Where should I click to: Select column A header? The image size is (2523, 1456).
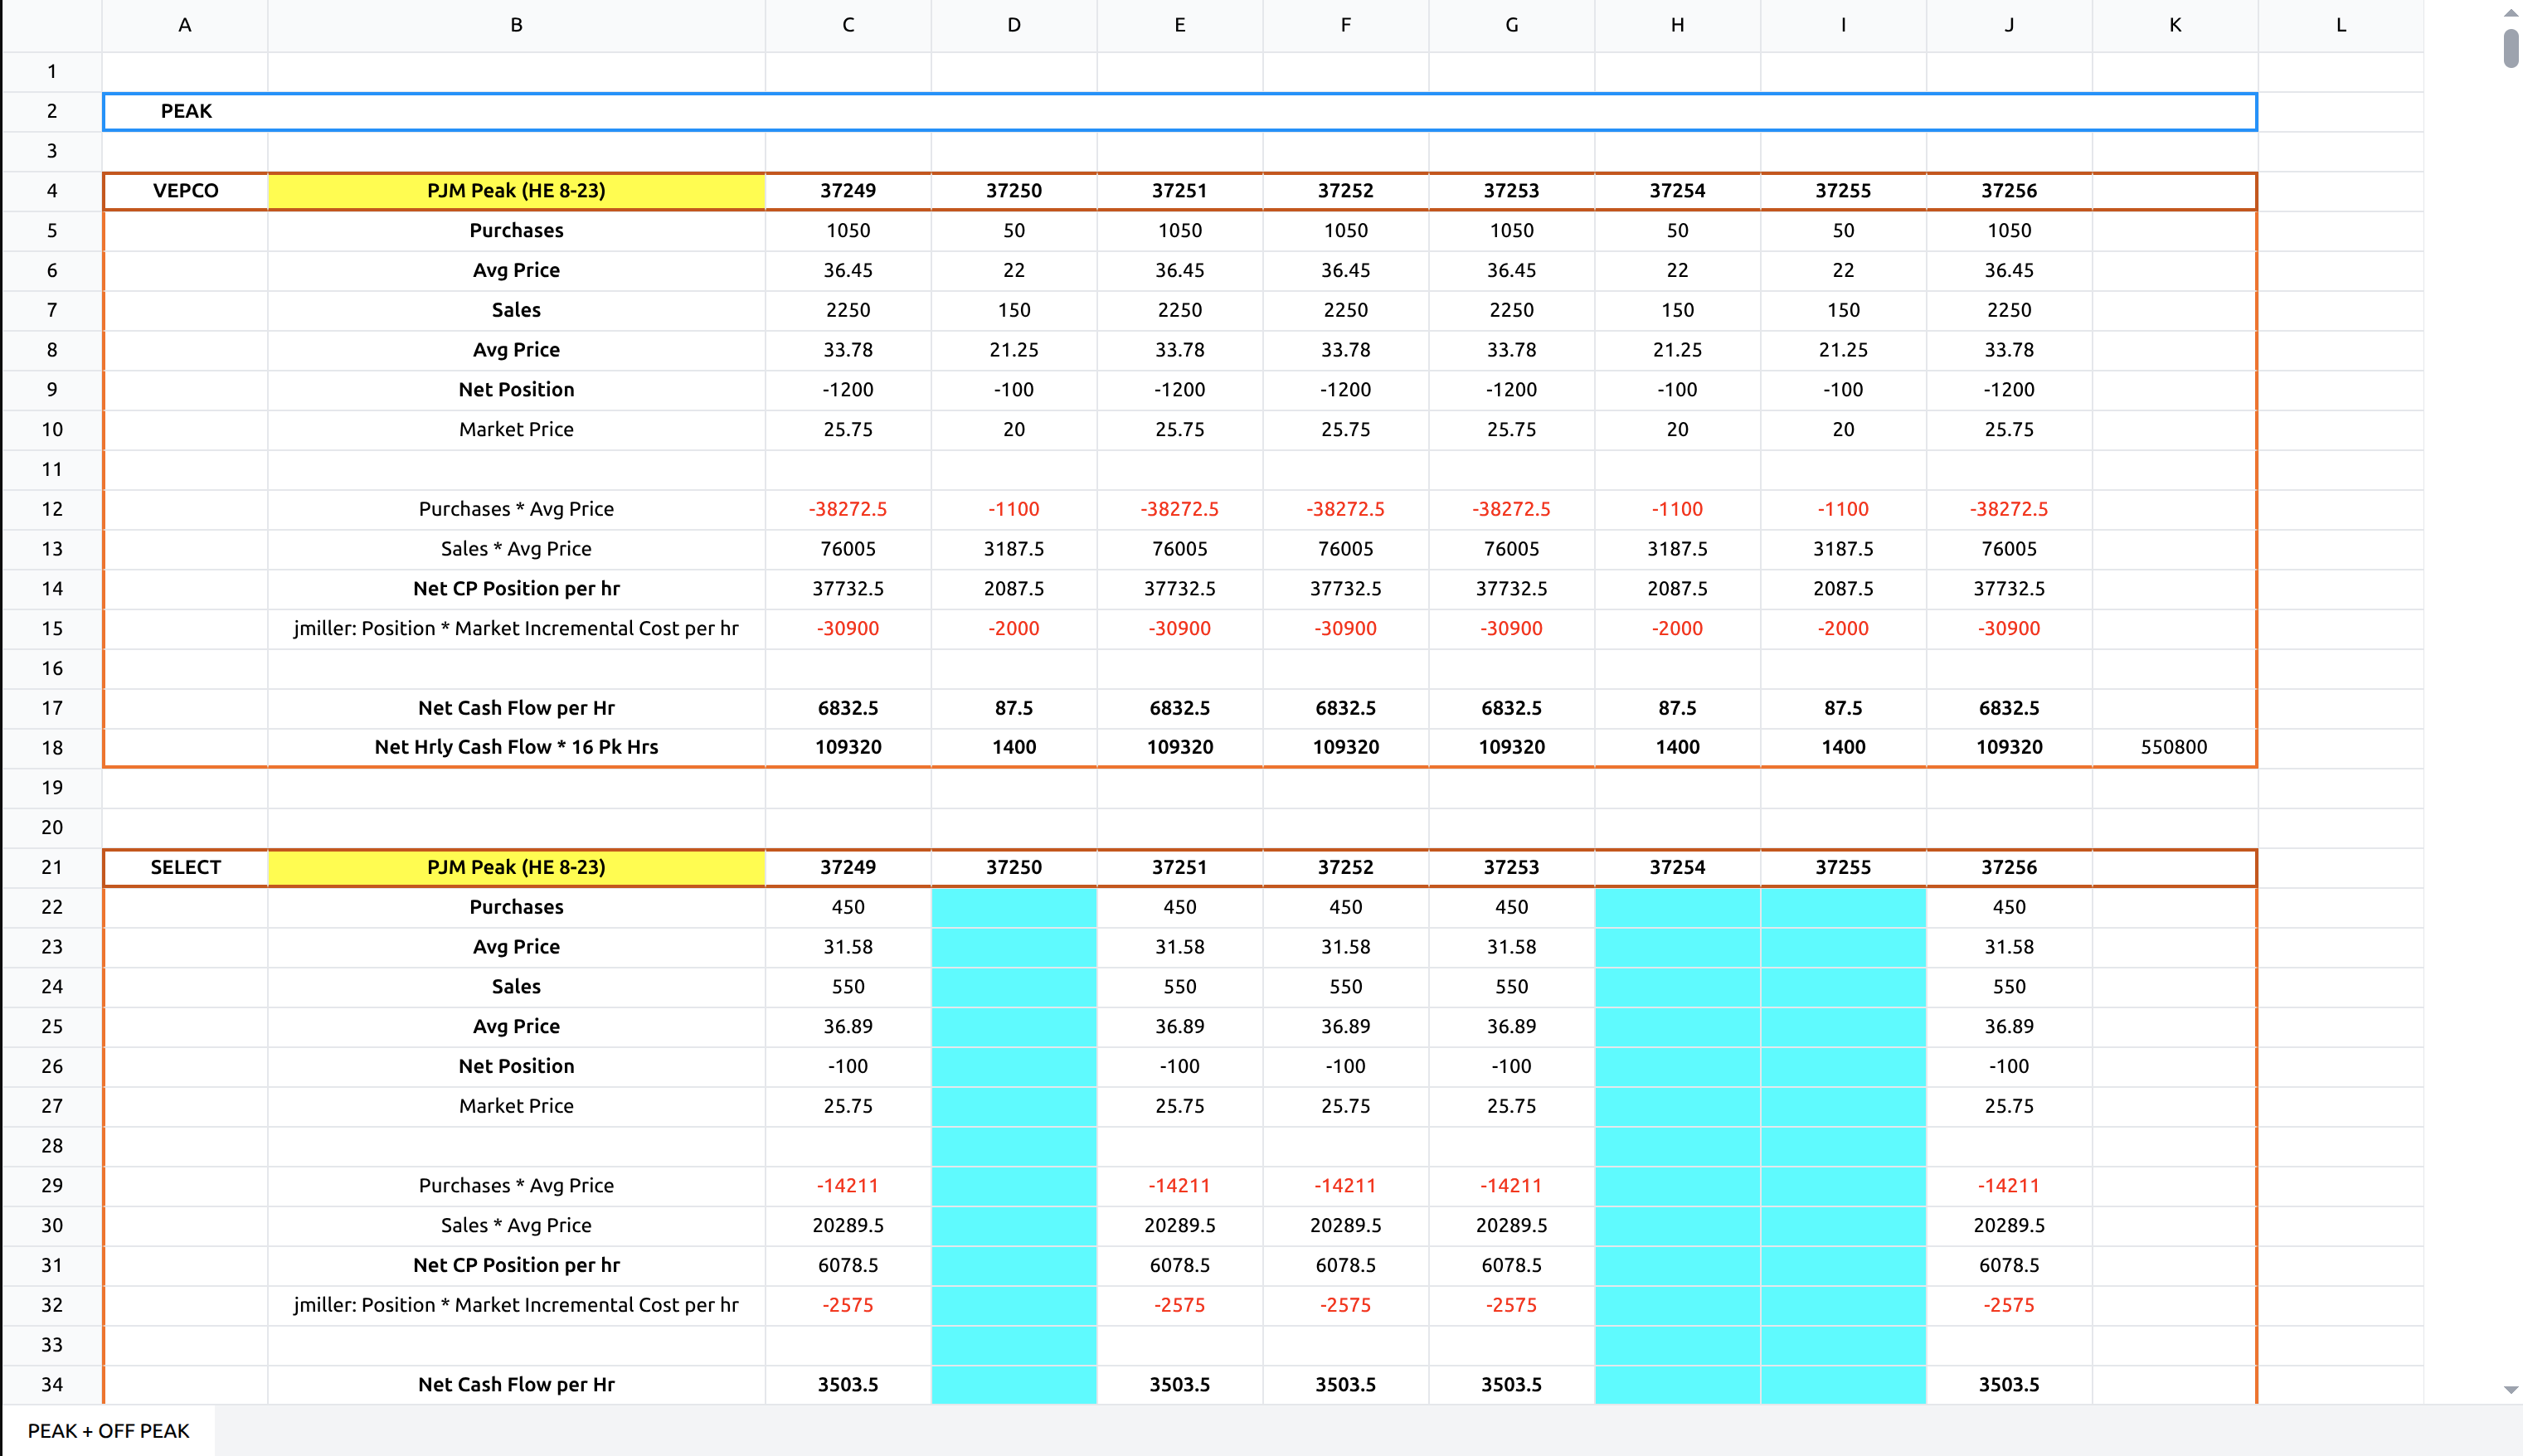coord(185,25)
